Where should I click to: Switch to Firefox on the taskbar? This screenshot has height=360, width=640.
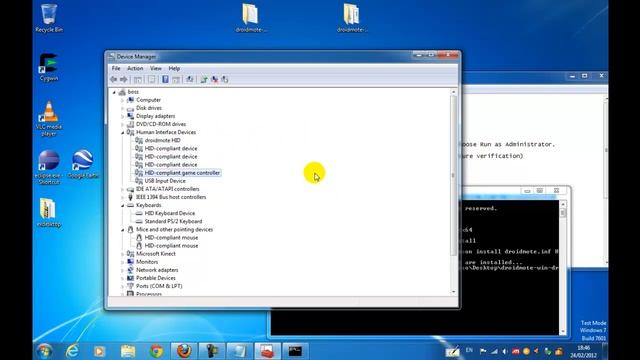pos(184,351)
